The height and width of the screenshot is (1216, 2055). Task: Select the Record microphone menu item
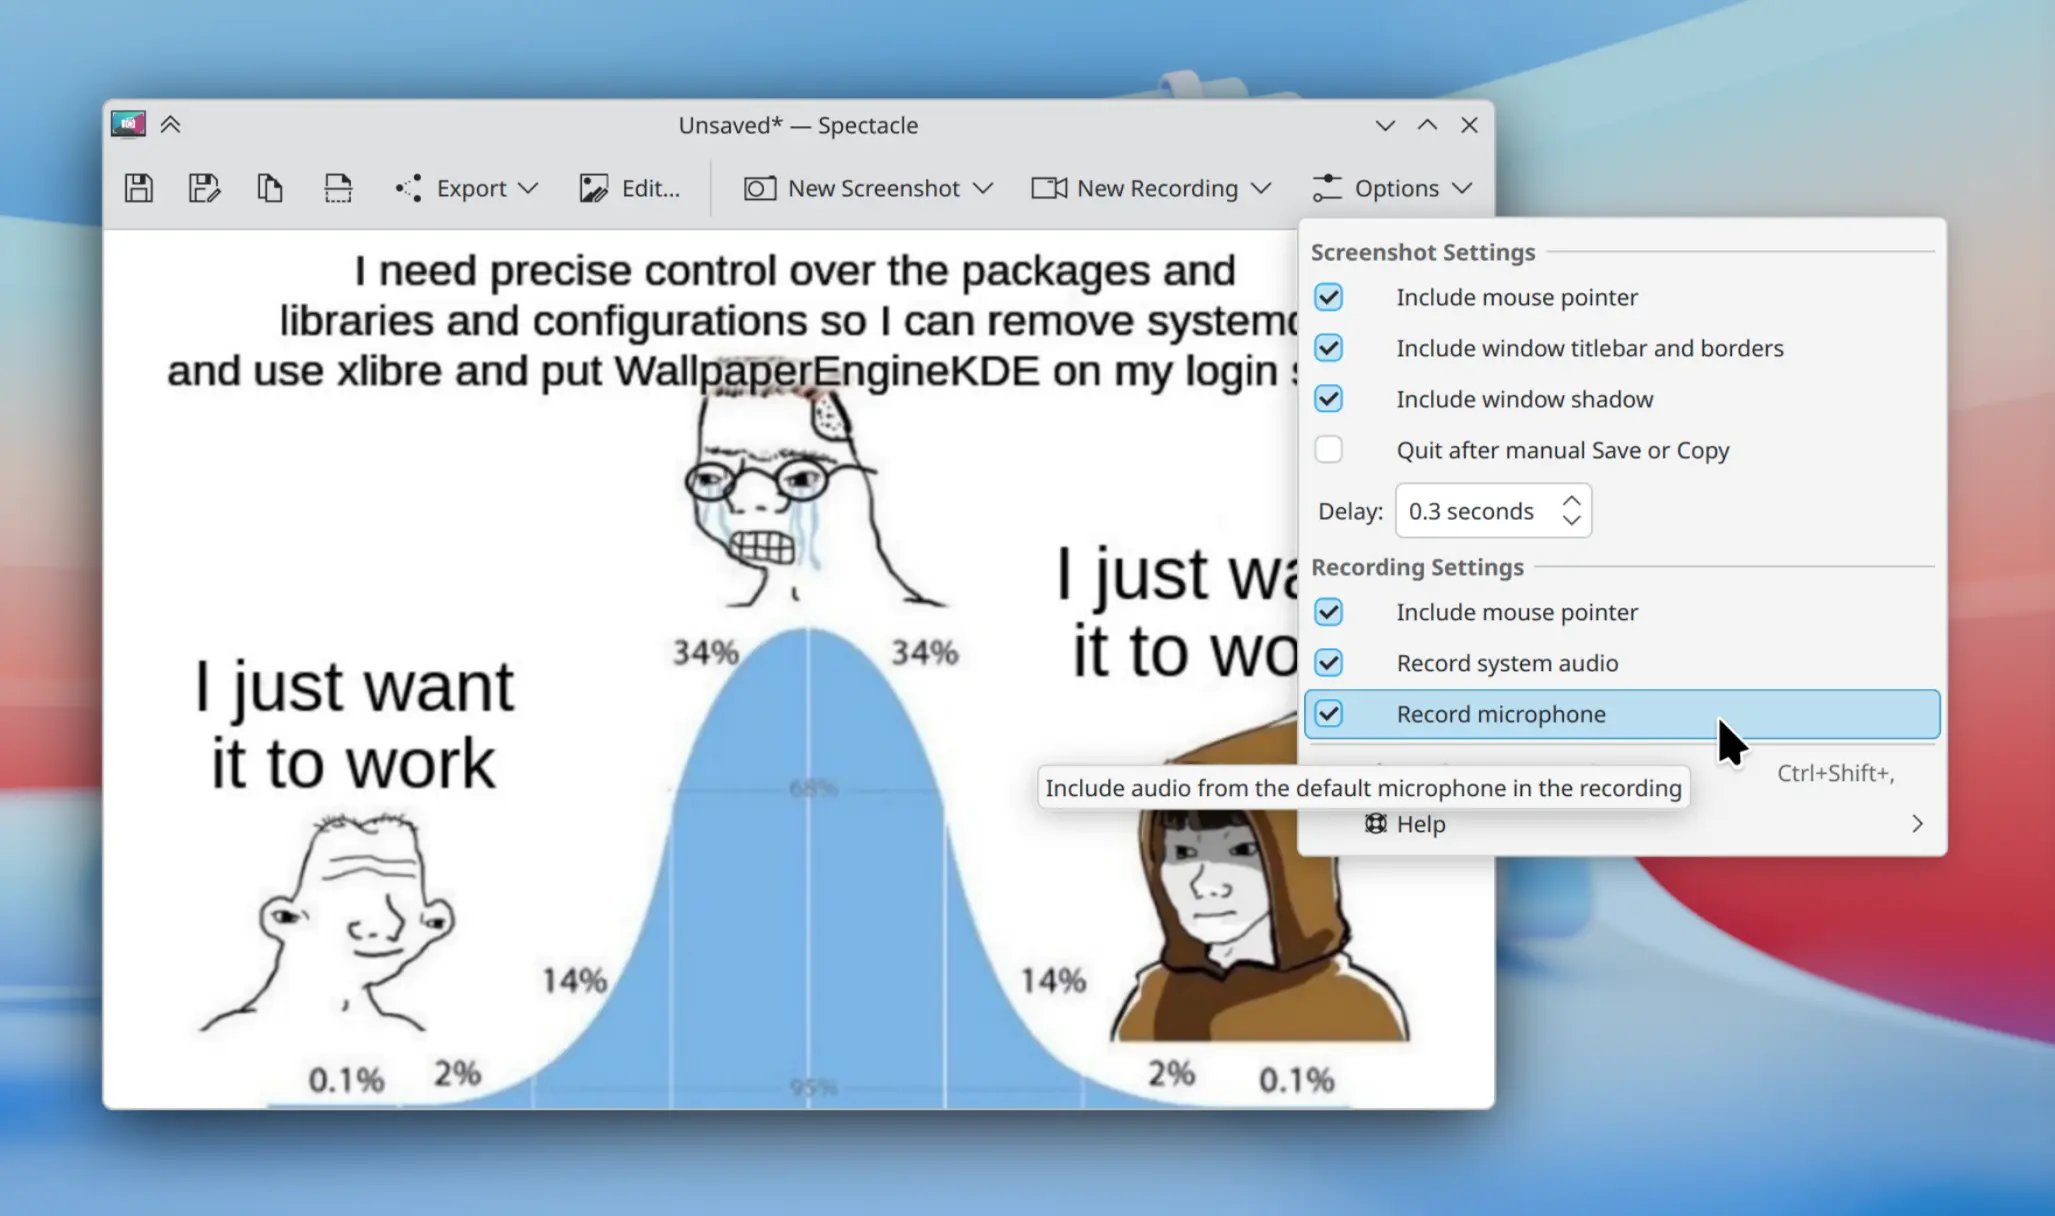pyautogui.click(x=1622, y=714)
